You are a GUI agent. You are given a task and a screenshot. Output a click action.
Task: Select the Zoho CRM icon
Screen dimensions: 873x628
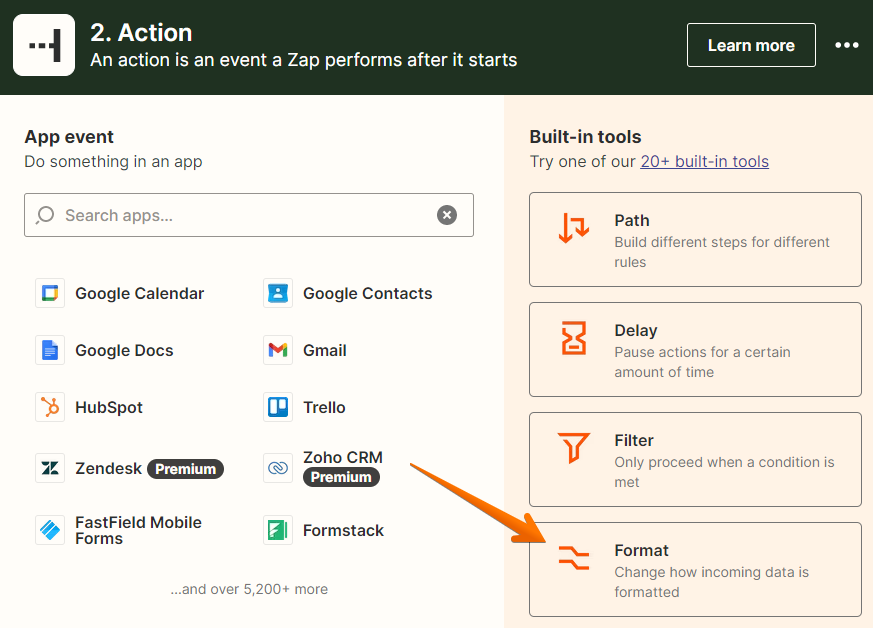point(278,467)
